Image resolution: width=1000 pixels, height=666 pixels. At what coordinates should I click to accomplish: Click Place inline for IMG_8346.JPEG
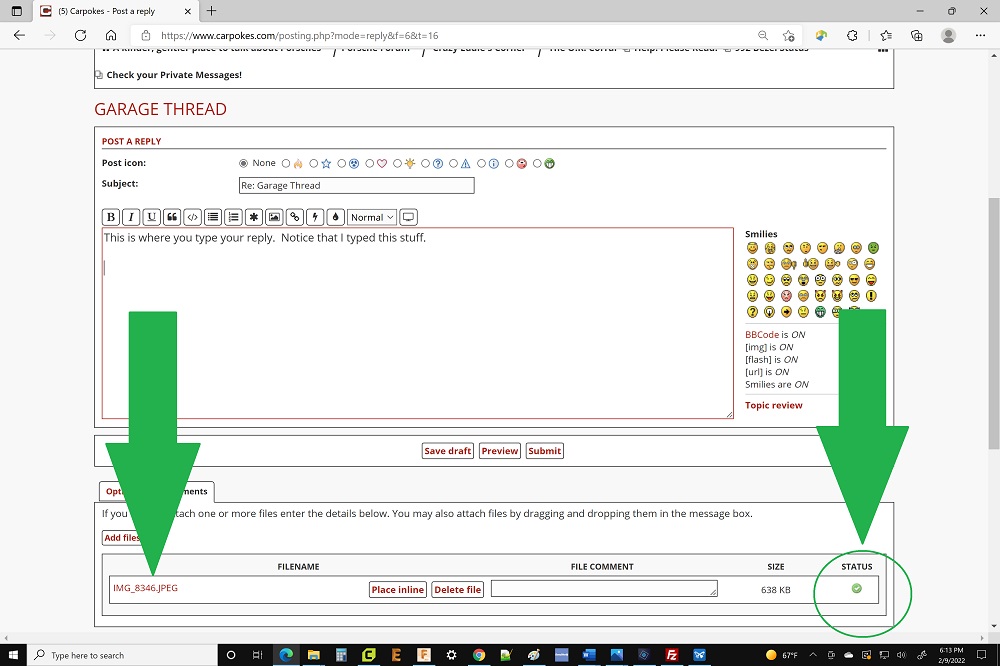[x=398, y=590]
